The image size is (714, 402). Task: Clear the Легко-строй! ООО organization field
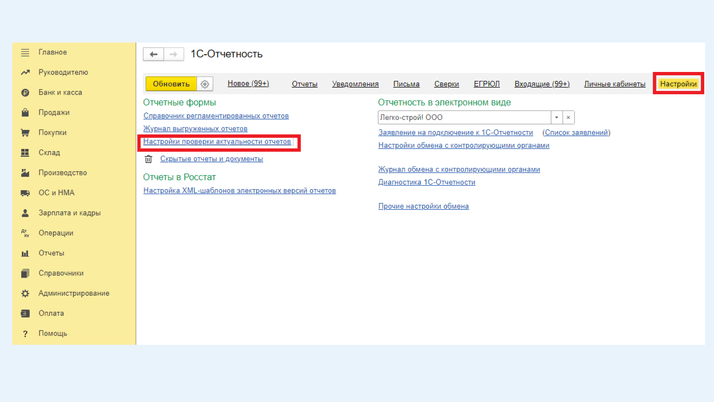click(x=569, y=117)
